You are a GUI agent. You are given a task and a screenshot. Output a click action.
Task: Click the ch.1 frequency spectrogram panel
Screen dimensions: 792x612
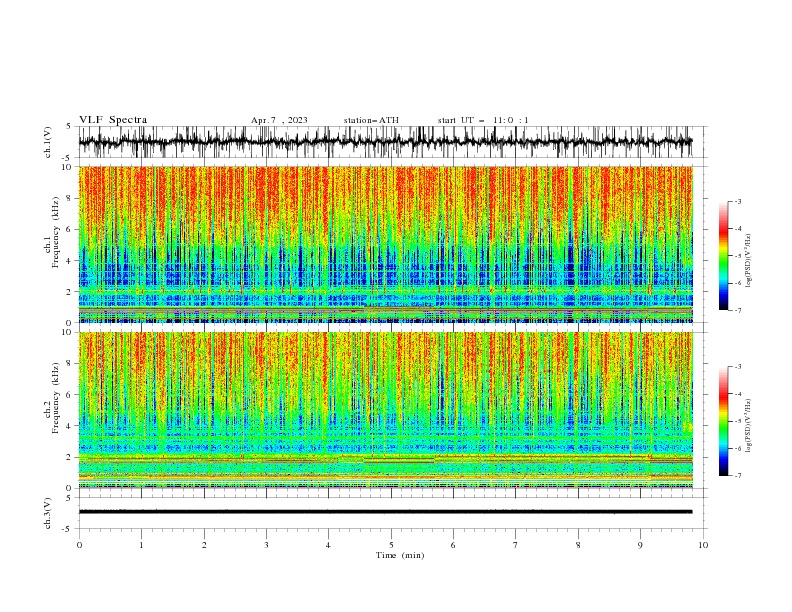(386, 244)
